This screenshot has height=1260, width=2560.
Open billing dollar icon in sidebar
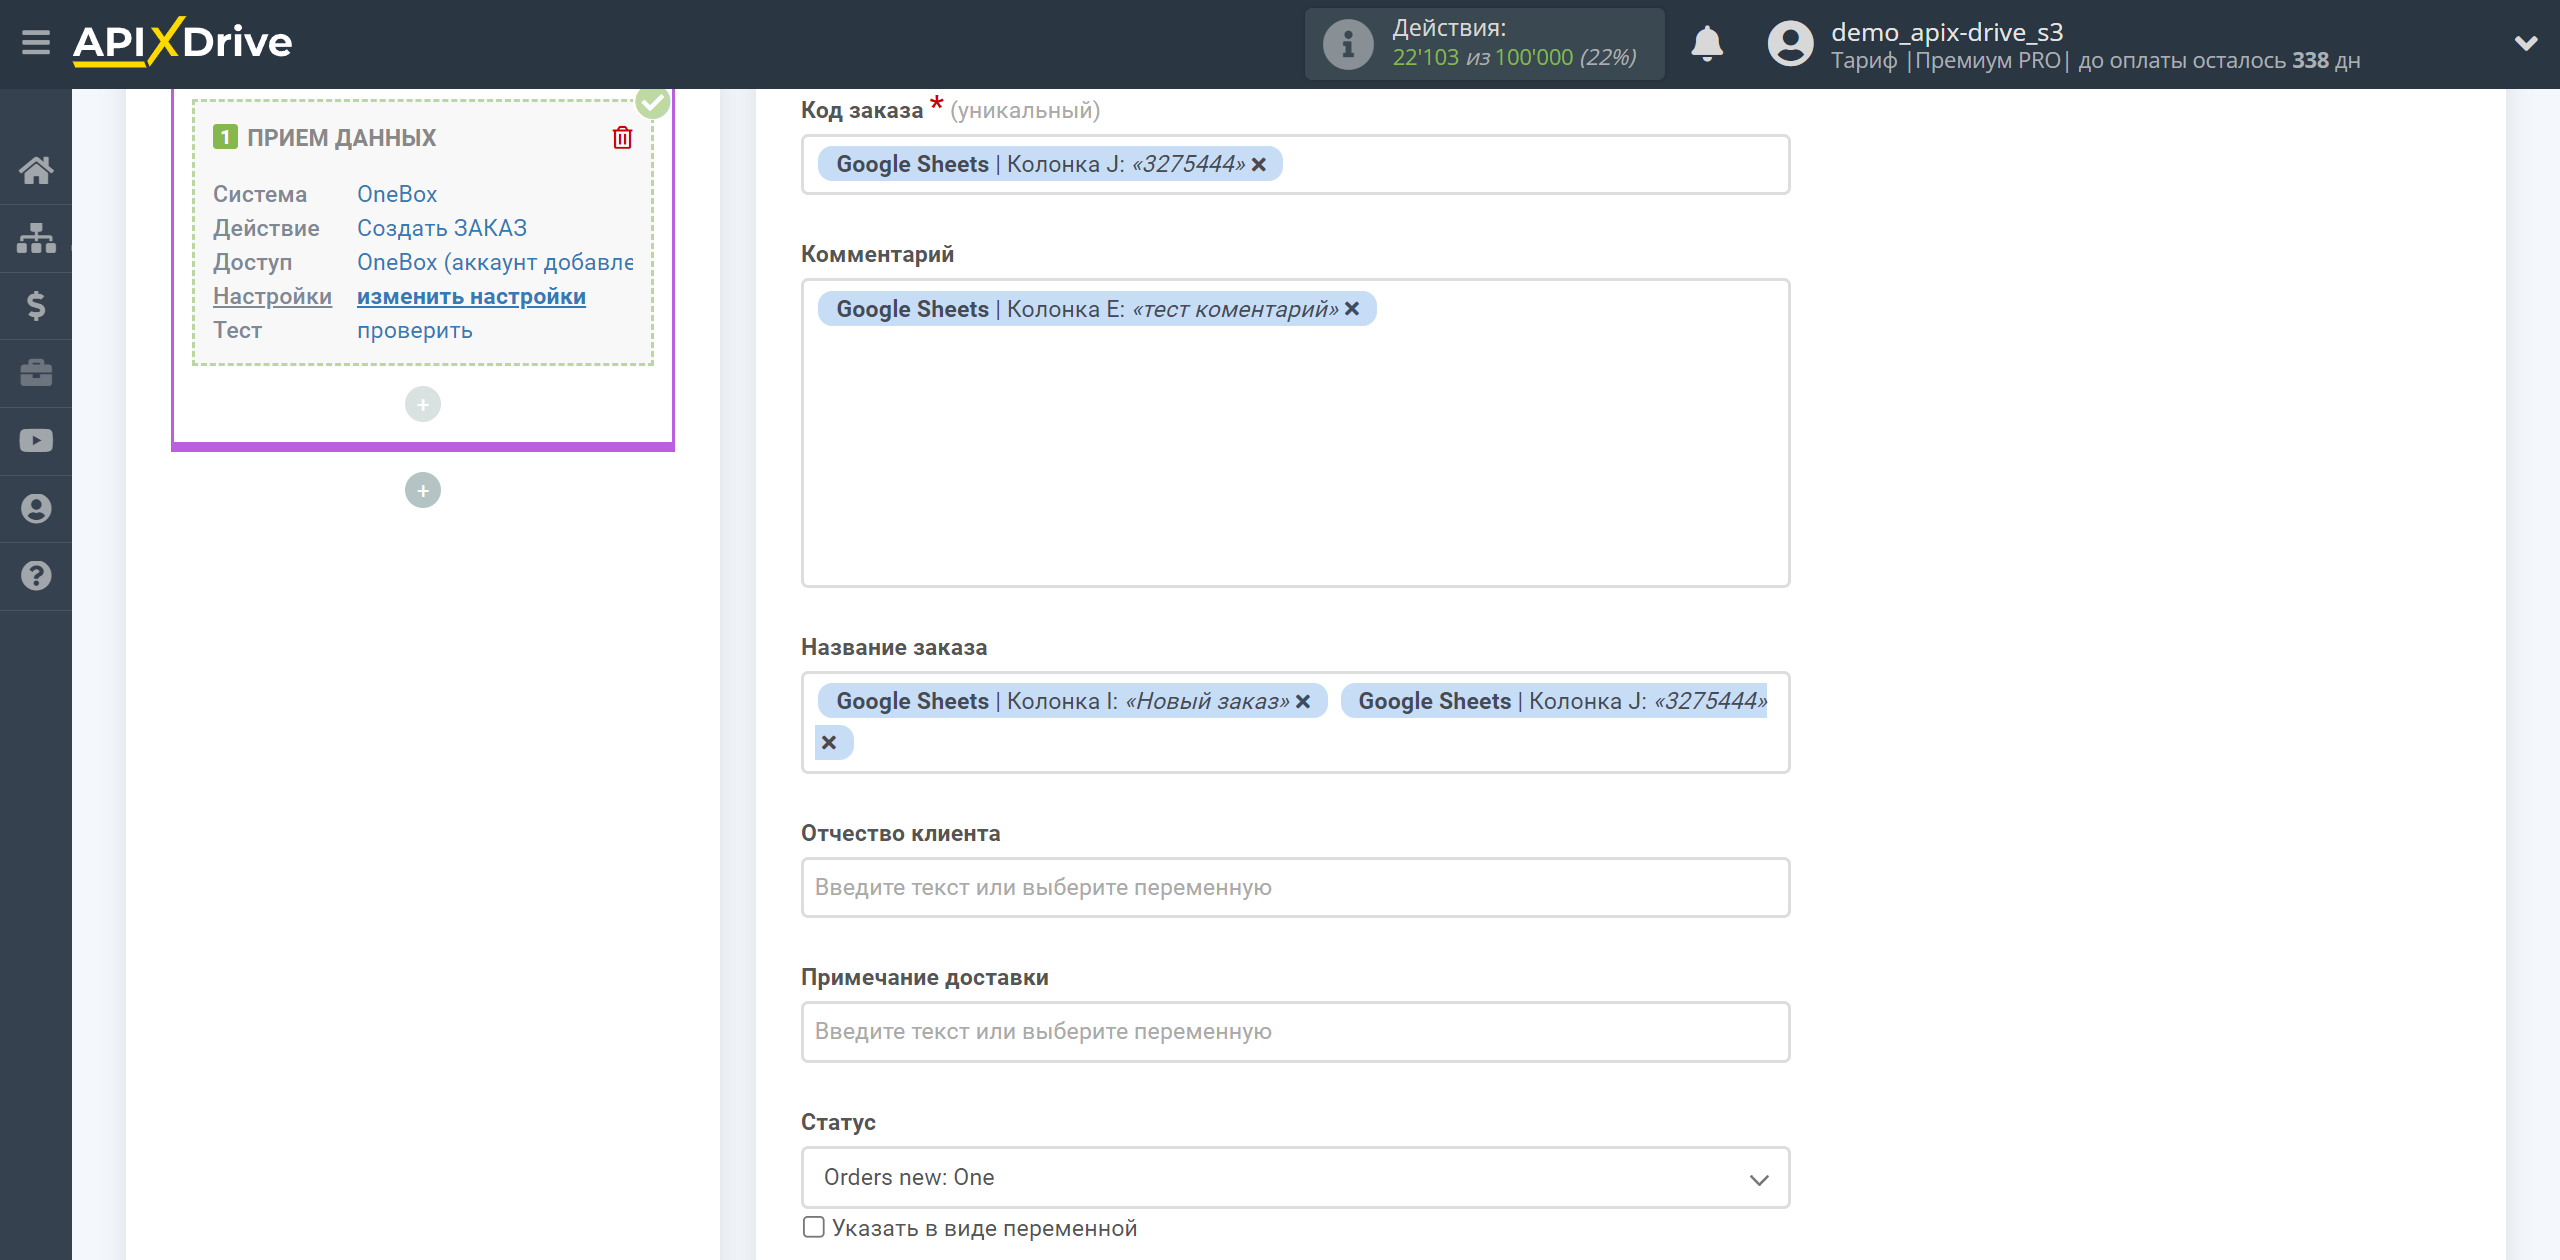tap(36, 305)
